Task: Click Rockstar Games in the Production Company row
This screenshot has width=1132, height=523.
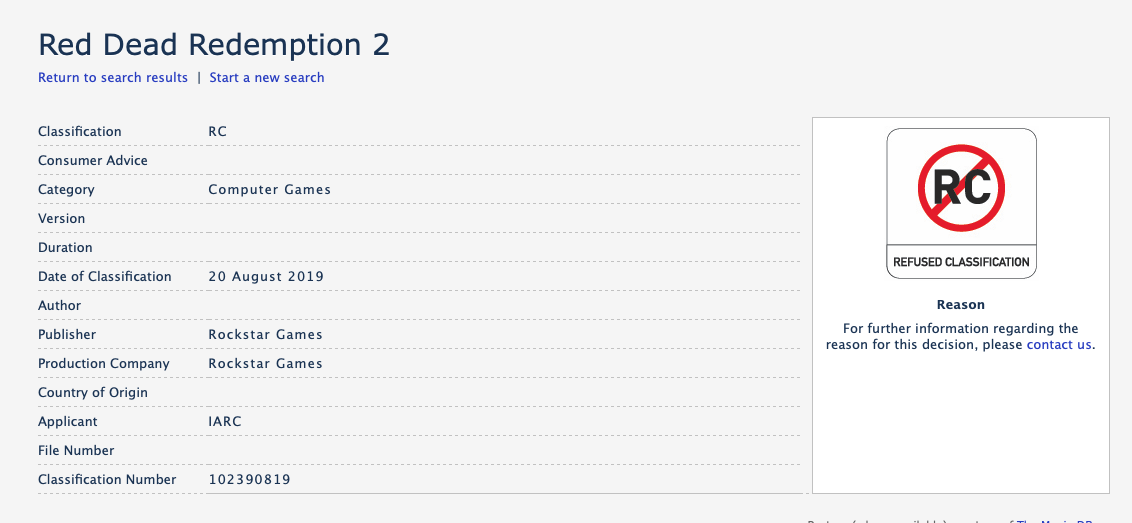Action: point(266,363)
